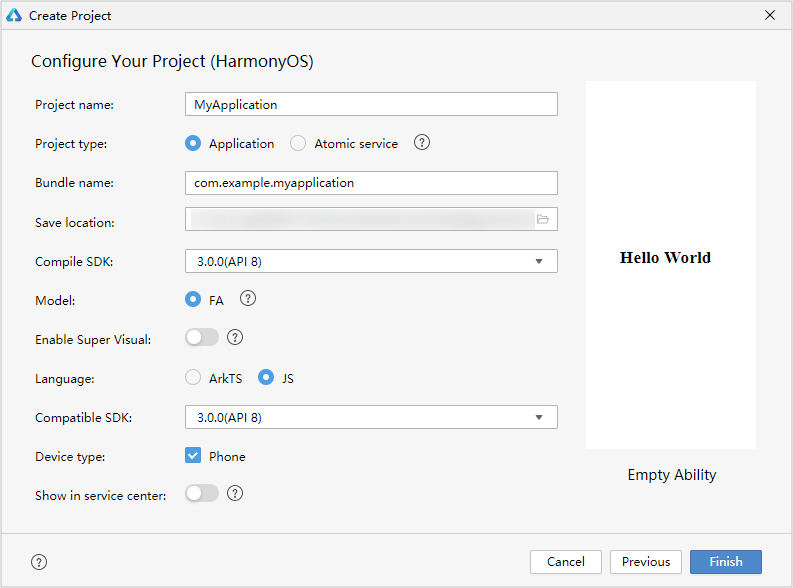Image resolution: width=793 pixels, height=588 pixels.
Task: Click the Project name input field
Action: click(371, 104)
